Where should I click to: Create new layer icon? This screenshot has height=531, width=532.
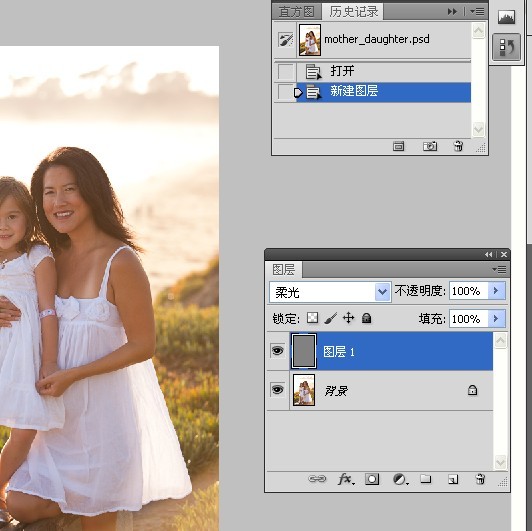[x=453, y=479]
